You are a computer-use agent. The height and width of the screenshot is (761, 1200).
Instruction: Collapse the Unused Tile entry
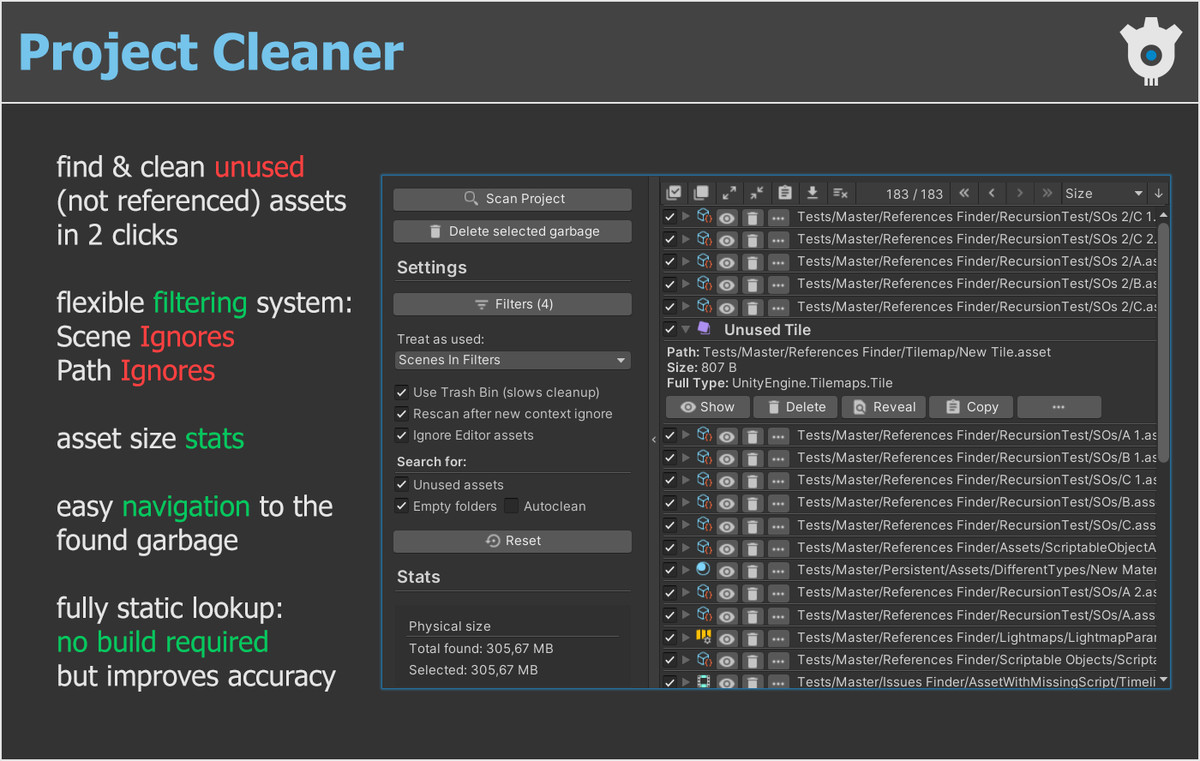coord(686,329)
